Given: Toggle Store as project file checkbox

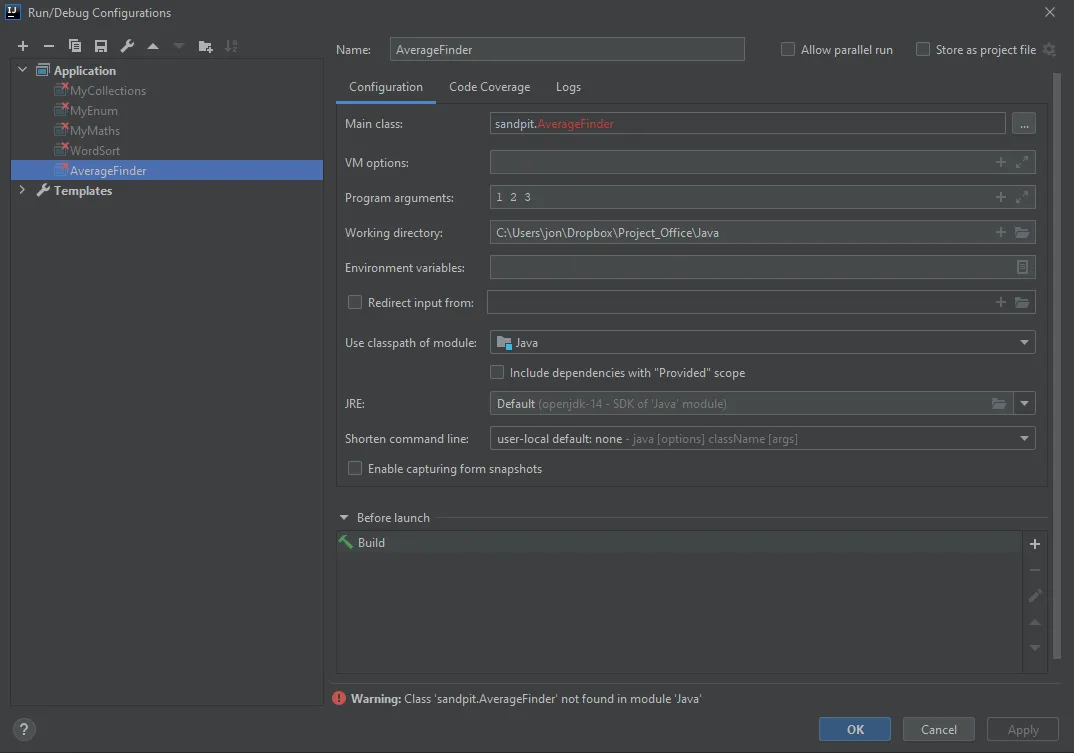Looking at the screenshot, I should pos(923,49).
